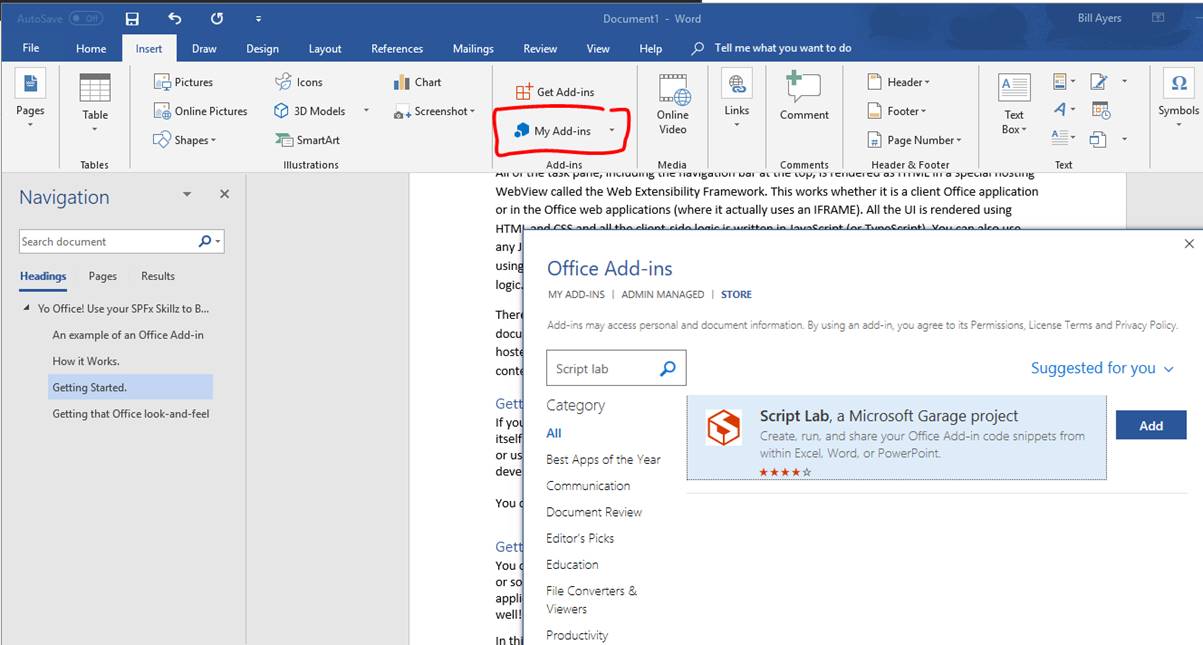Click the Redo icon in title bar
Viewport: 1203px width, 645px height.
[217, 18]
